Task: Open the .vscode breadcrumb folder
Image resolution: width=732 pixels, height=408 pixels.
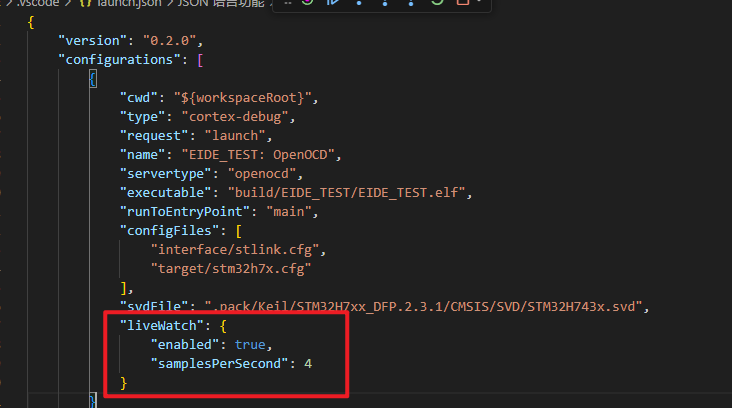Action: coord(38,3)
